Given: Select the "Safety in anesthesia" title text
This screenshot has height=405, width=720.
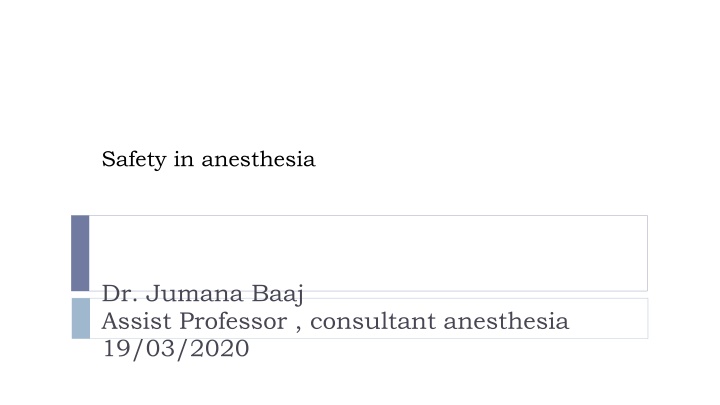Looking at the screenshot, I should (x=208, y=159).
